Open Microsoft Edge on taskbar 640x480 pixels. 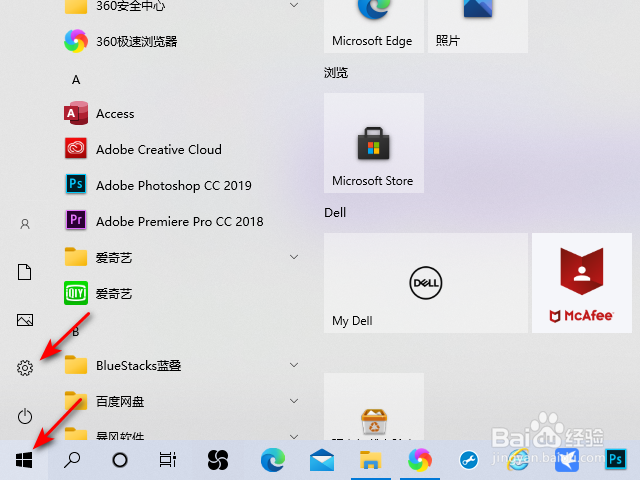273,460
